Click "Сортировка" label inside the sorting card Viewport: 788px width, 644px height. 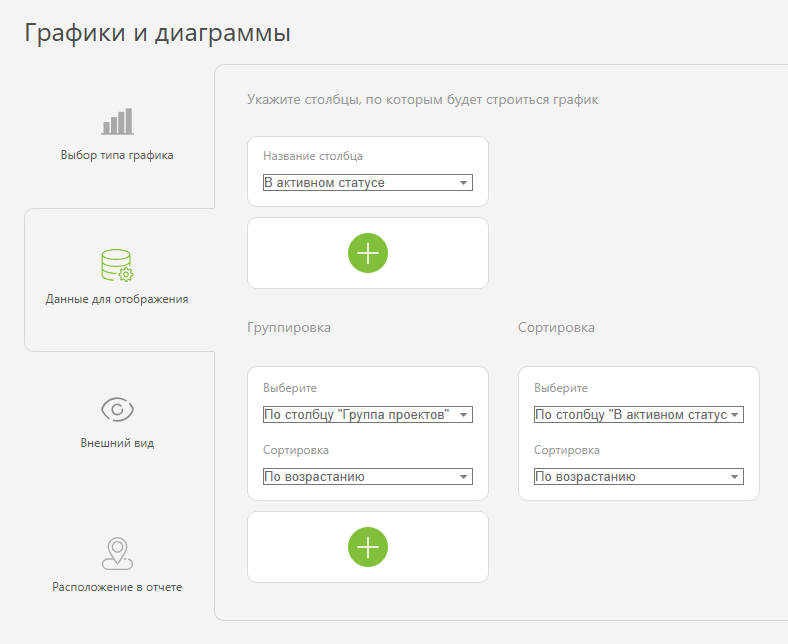tap(567, 450)
